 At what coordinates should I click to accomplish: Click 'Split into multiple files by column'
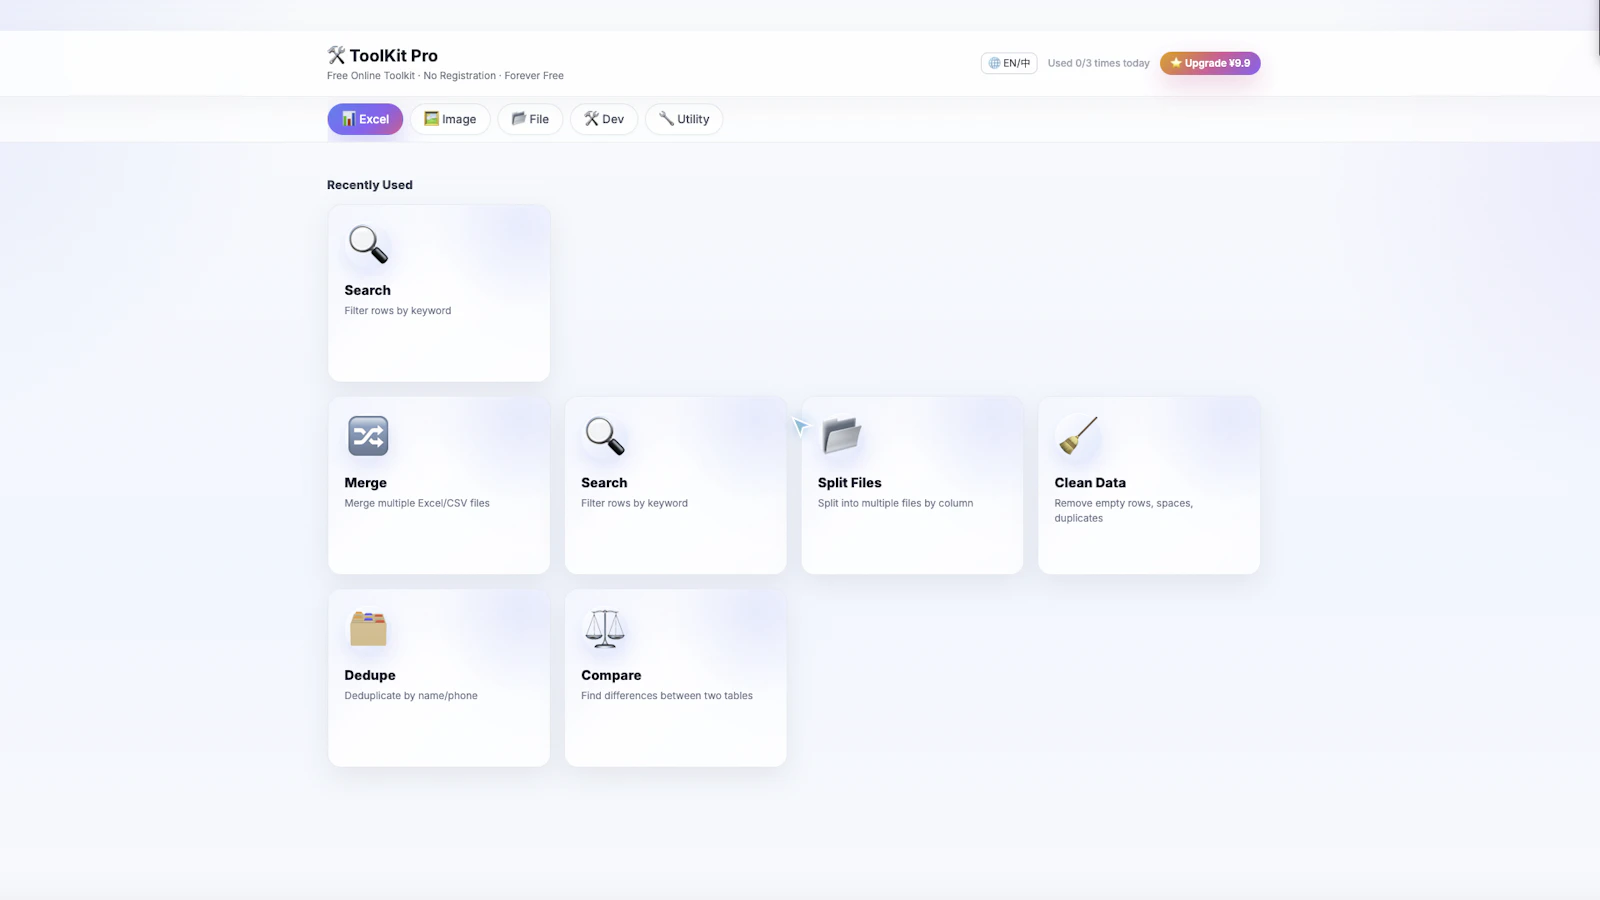895,503
